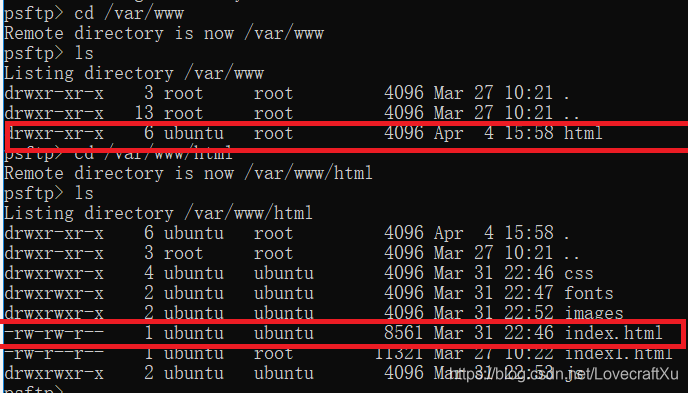Viewport: 688px width, 393px height.
Task: Click 'Remote directory is now /var/www/html' line
Action: coord(188,173)
